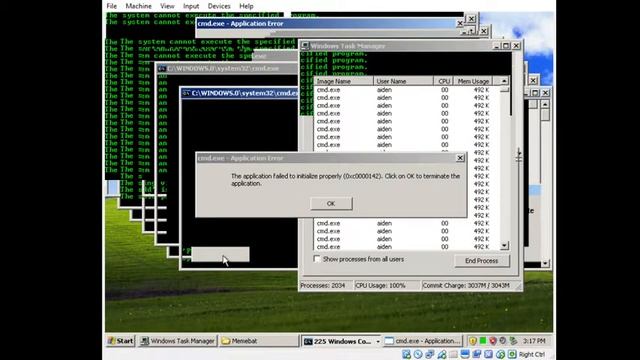Click 'CPU Usage: 100%' status text

click(x=380, y=286)
